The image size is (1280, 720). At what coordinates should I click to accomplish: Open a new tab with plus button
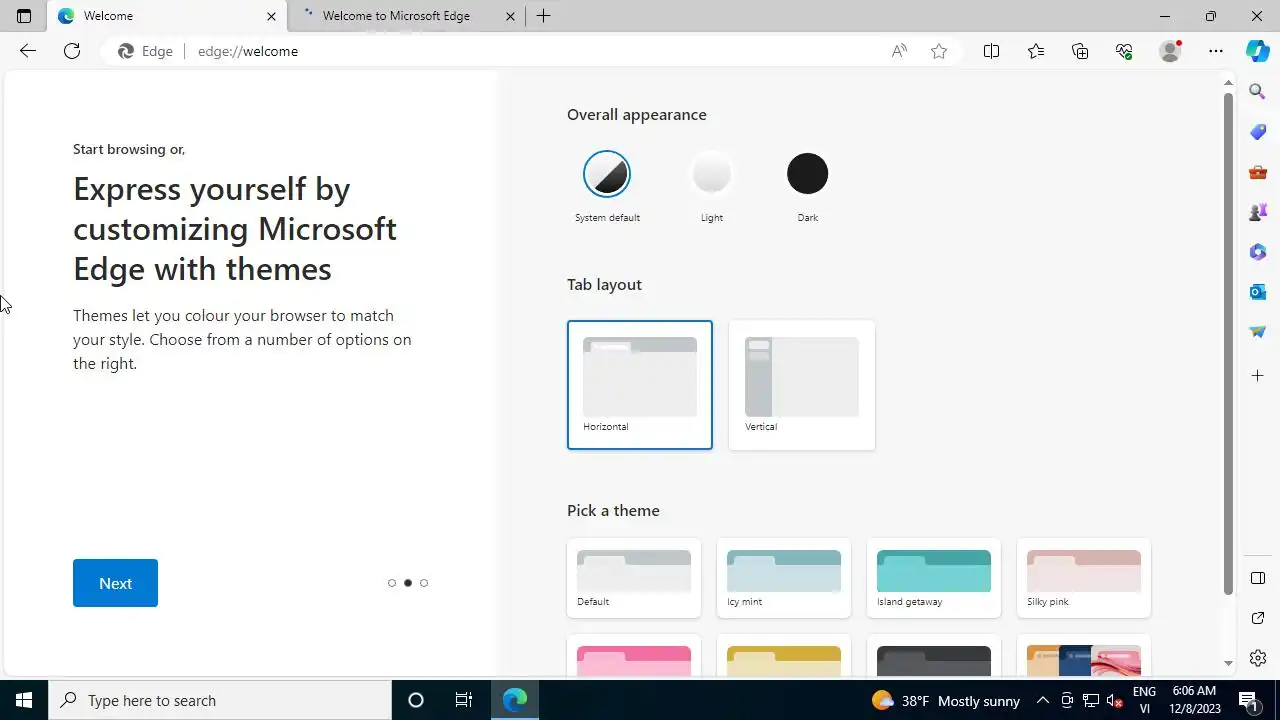[x=543, y=16]
